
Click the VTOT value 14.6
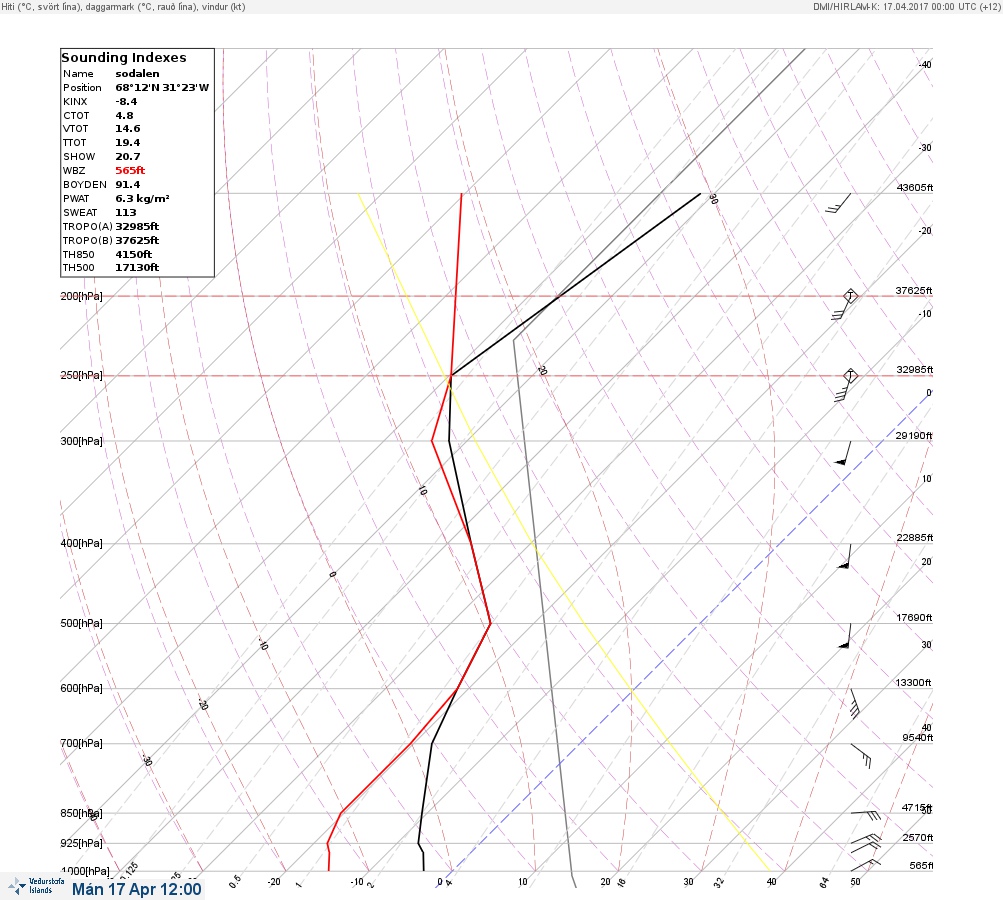pos(127,129)
